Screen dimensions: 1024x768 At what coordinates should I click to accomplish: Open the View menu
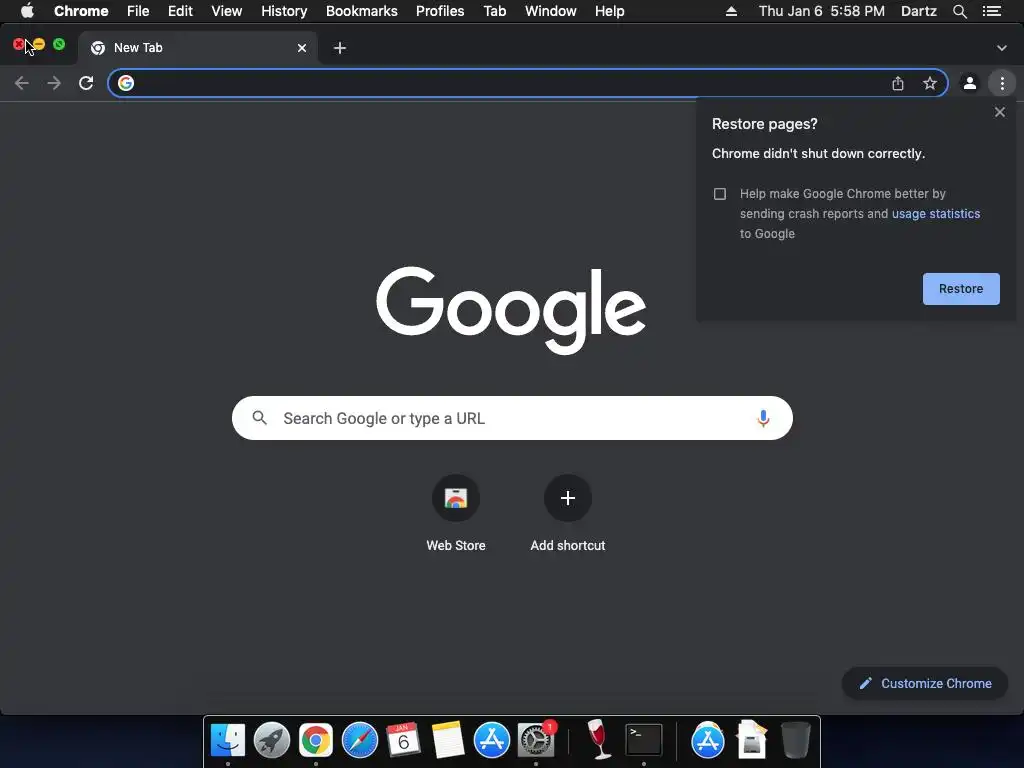(227, 11)
